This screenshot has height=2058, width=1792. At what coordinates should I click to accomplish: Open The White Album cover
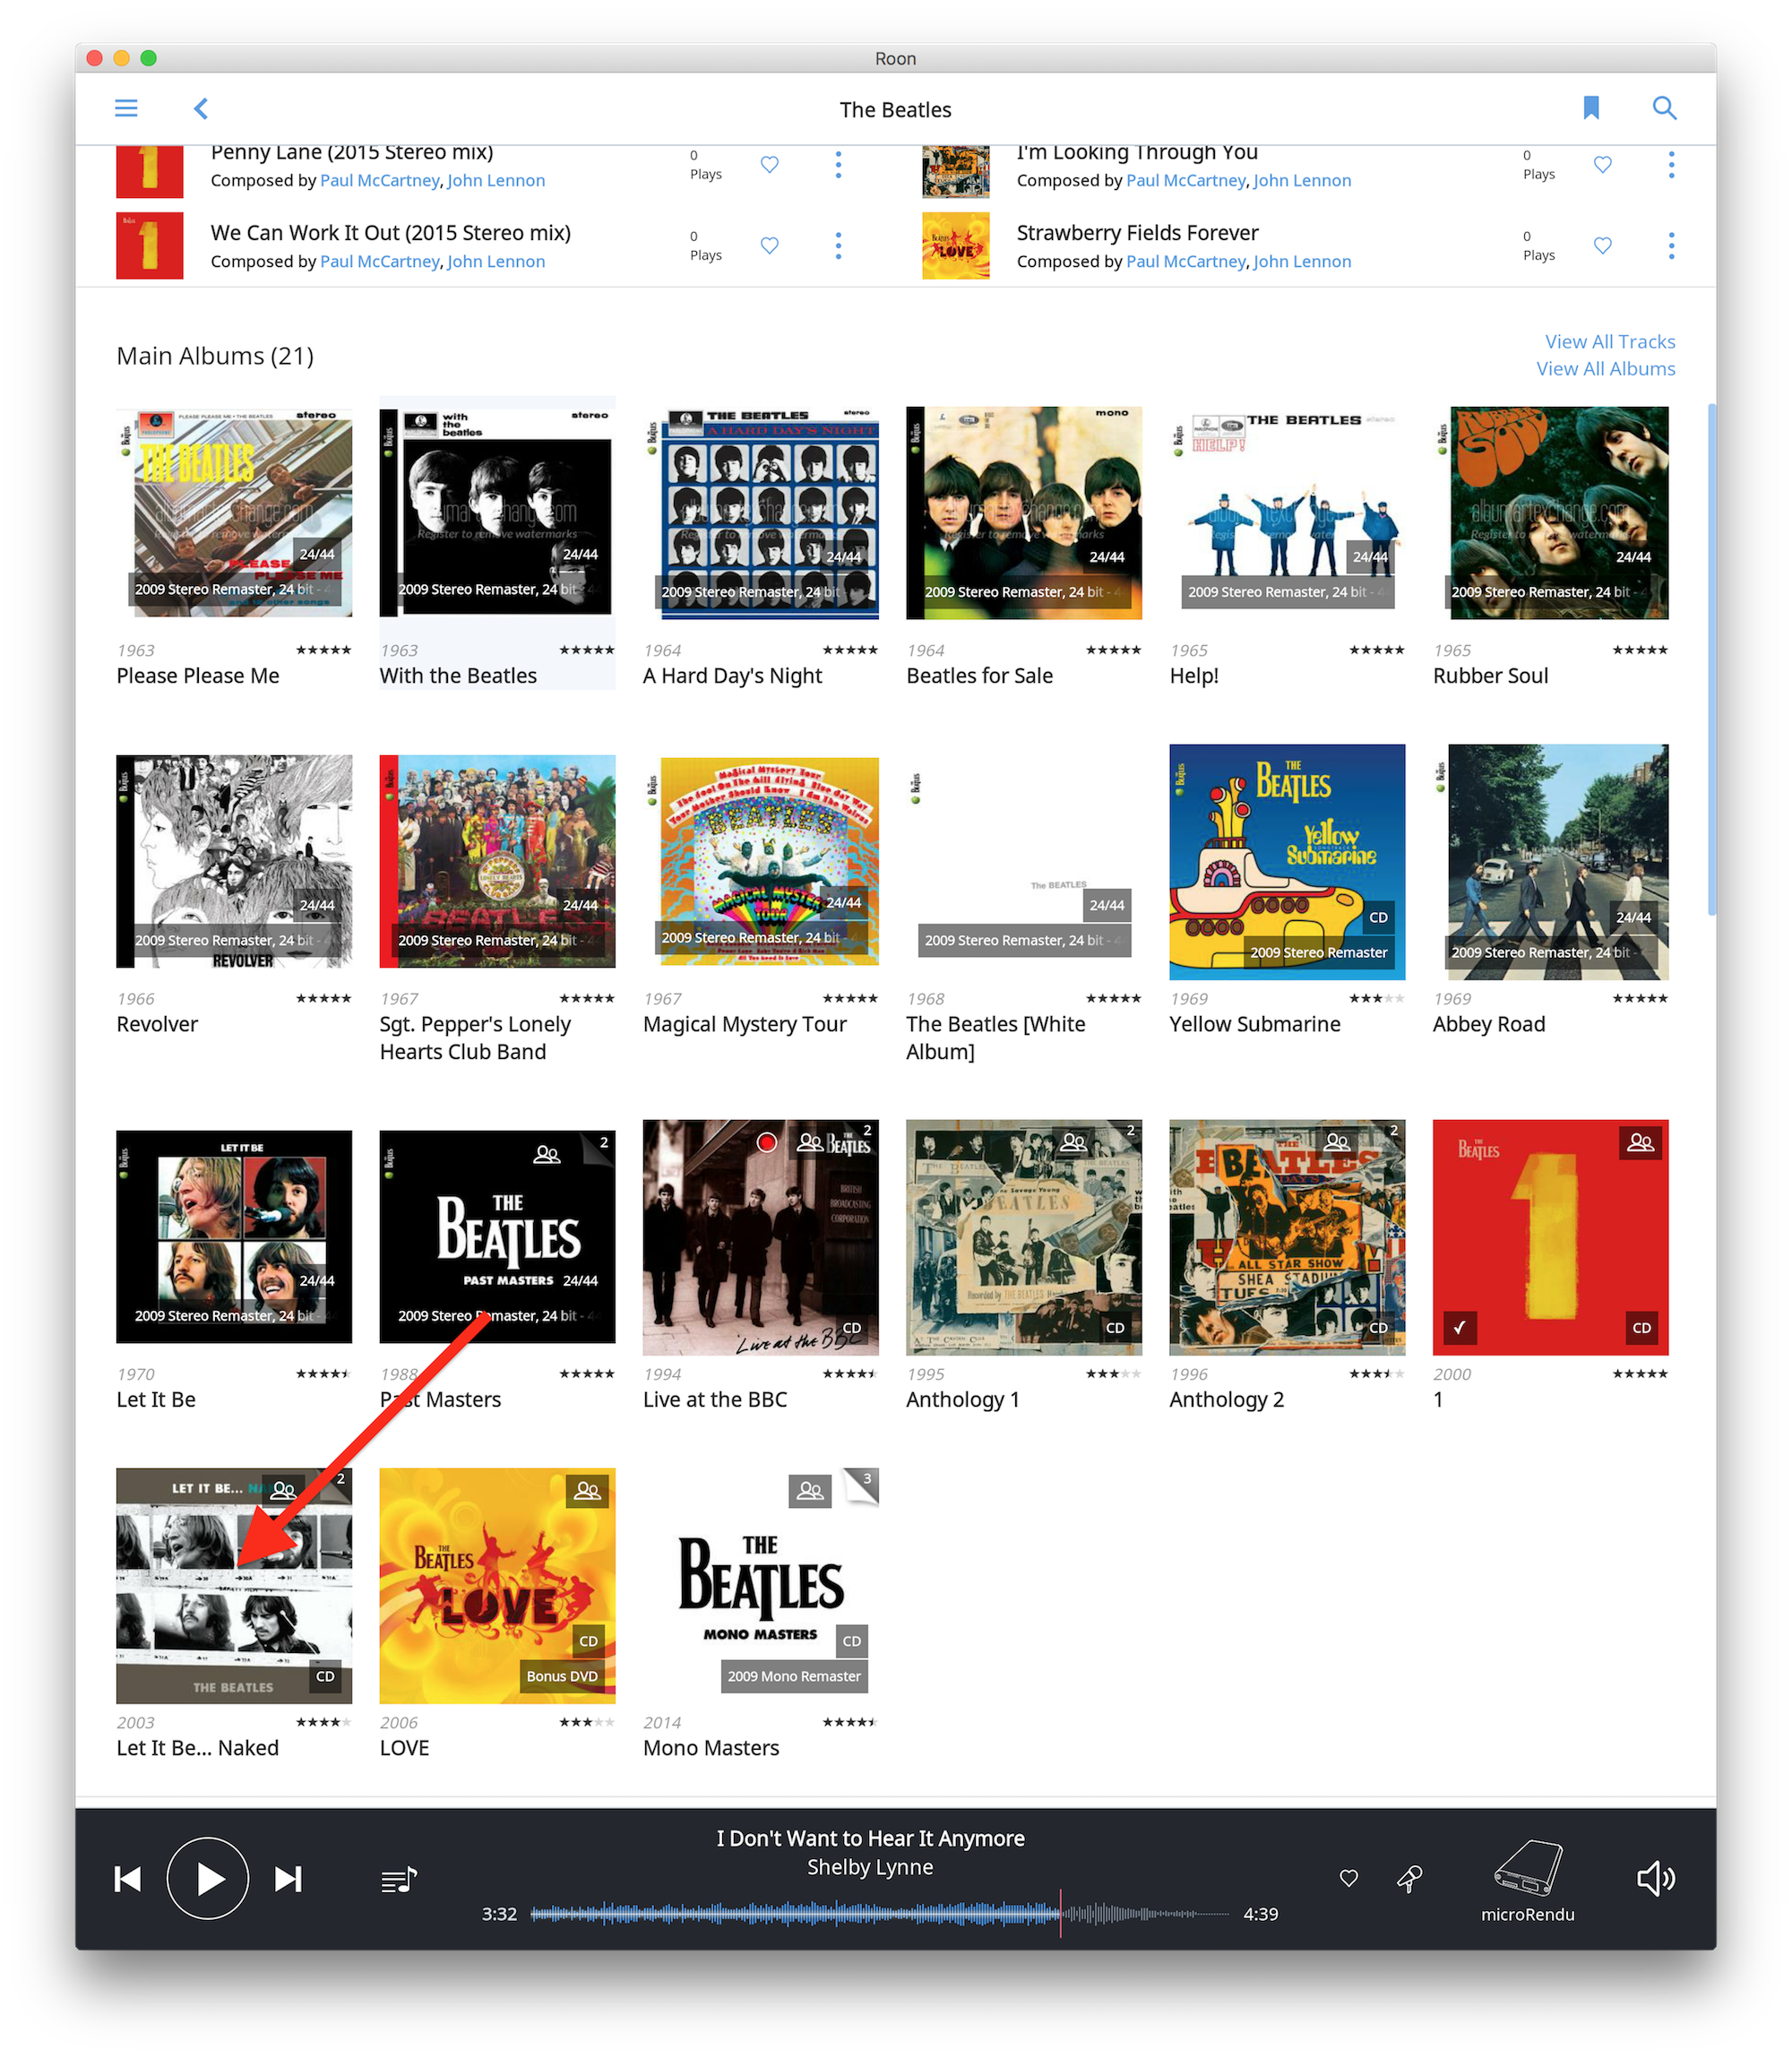1024,861
